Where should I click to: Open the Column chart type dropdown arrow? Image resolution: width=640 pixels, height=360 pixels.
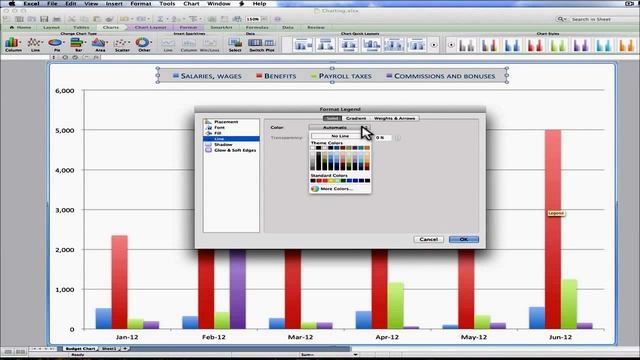tap(20, 42)
